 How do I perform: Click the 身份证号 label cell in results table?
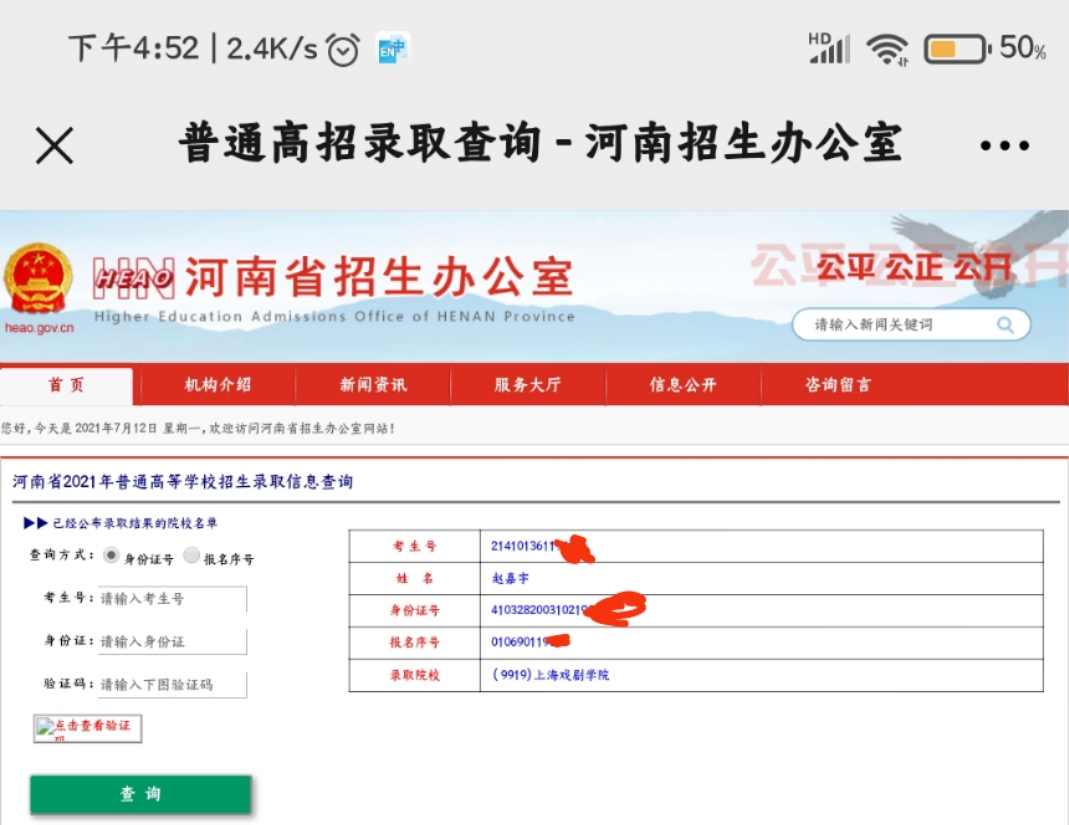[415, 610]
